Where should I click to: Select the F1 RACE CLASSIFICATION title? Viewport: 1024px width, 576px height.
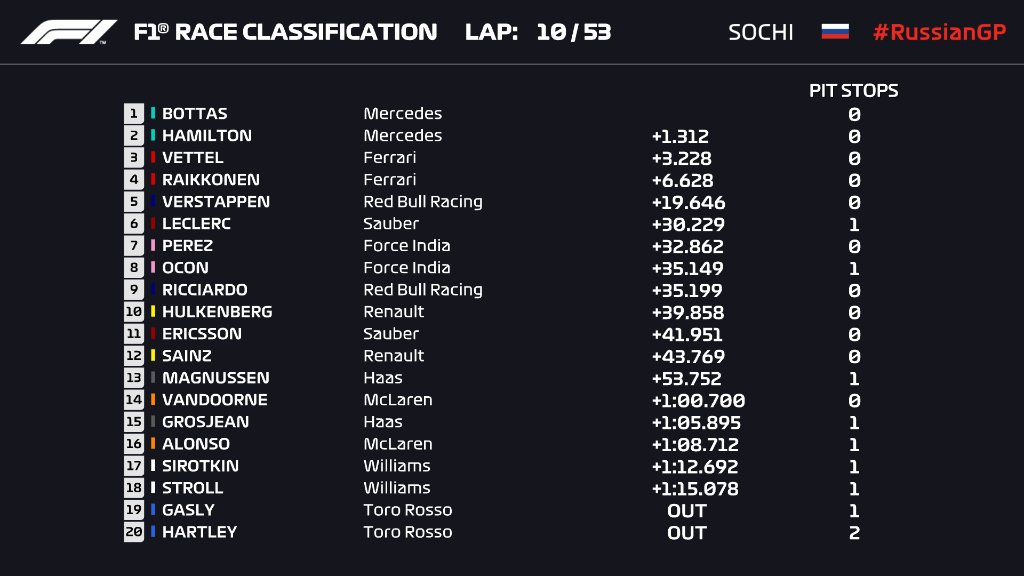point(285,32)
